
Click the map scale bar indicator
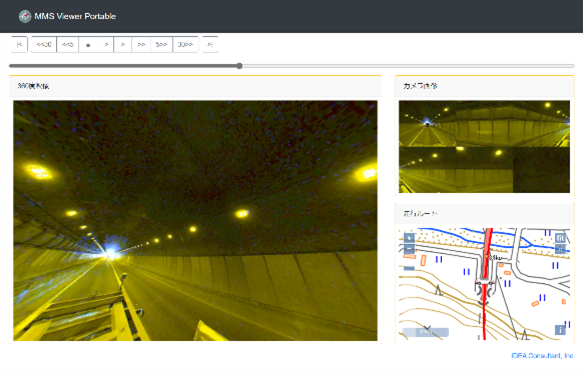426,332
